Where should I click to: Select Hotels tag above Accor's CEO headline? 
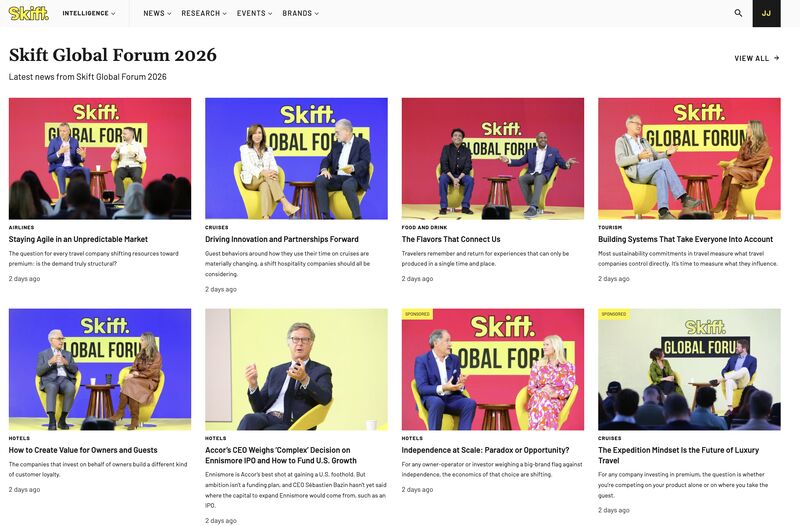point(216,438)
